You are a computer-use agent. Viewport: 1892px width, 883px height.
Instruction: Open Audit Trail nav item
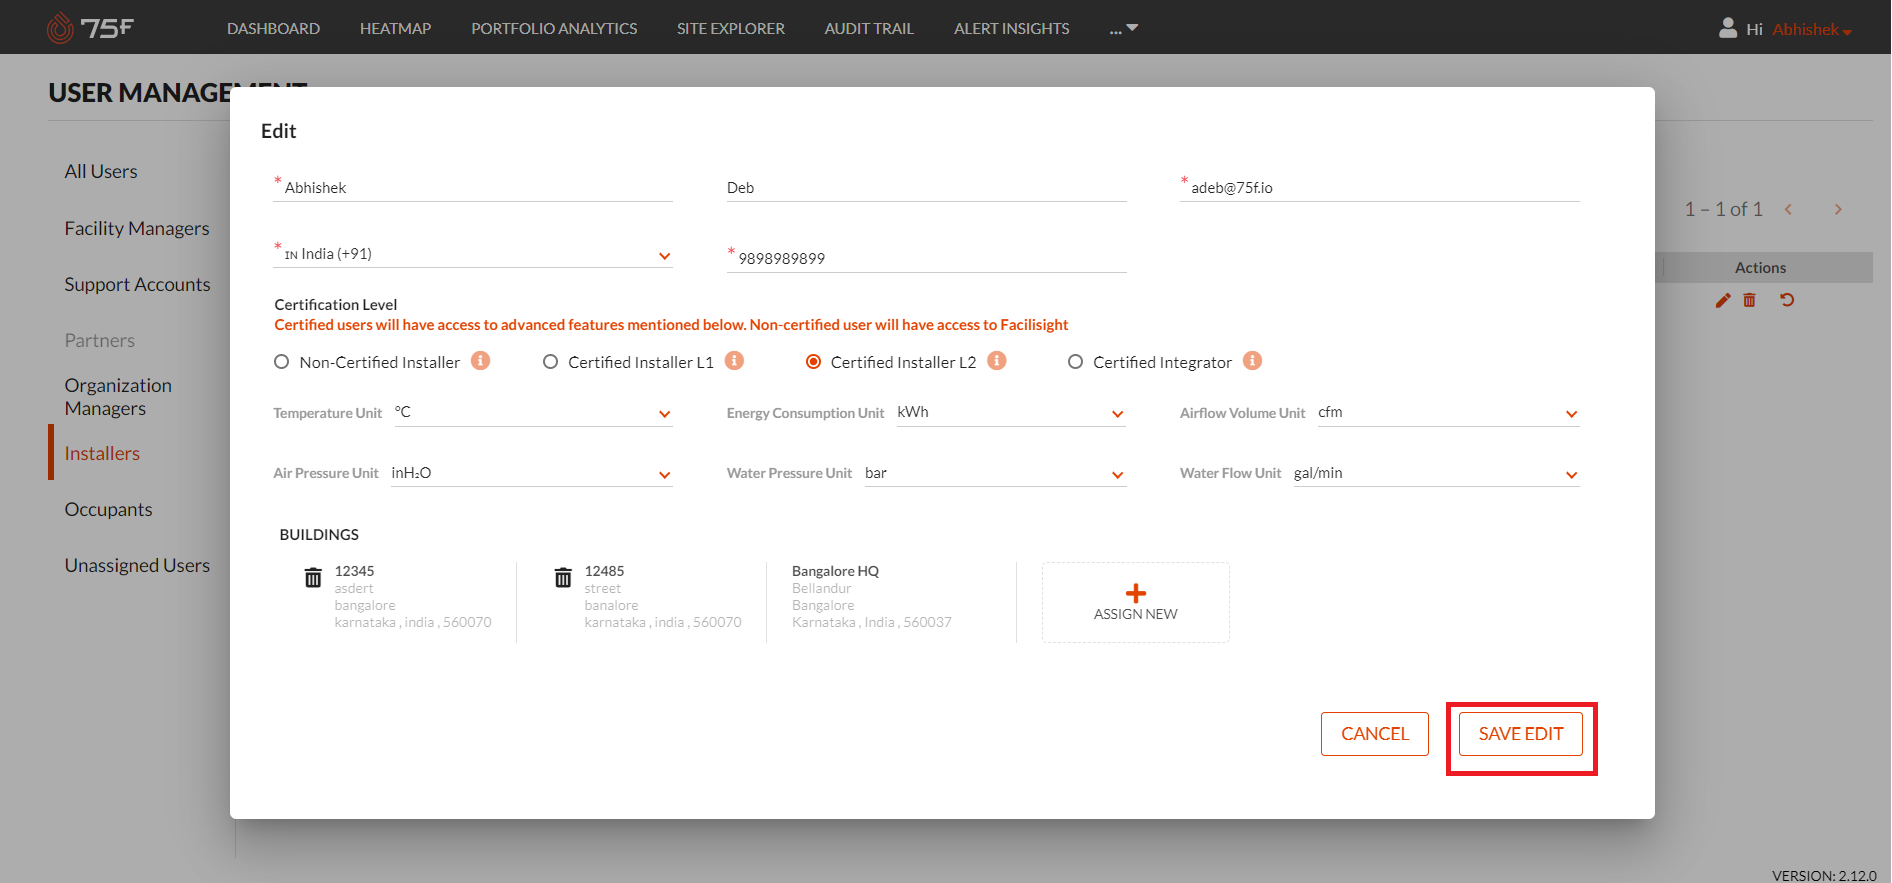tap(869, 28)
